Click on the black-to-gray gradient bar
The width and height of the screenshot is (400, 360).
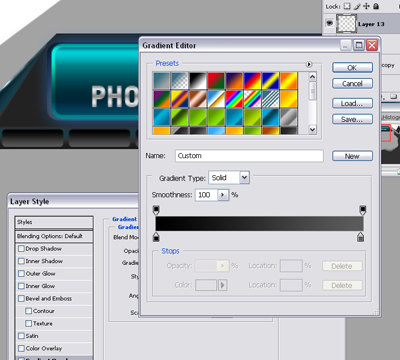click(259, 223)
